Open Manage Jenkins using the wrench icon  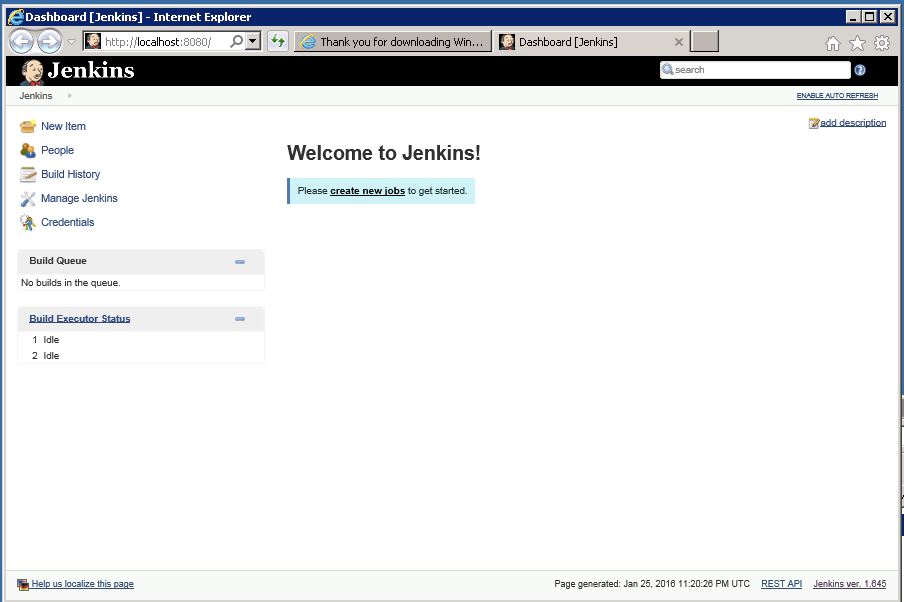(x=27, y=198)
